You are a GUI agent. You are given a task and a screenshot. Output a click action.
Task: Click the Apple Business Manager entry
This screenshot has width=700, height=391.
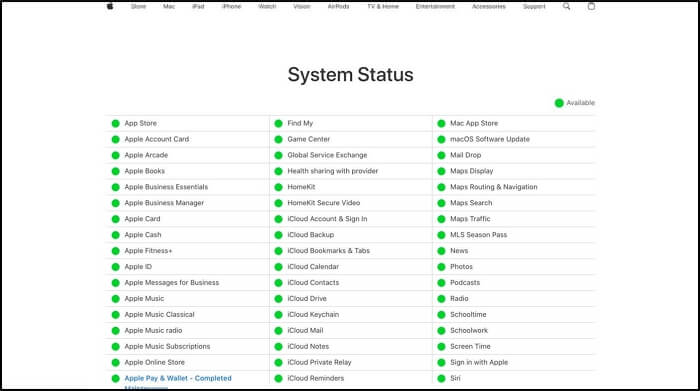coord(164,203)
